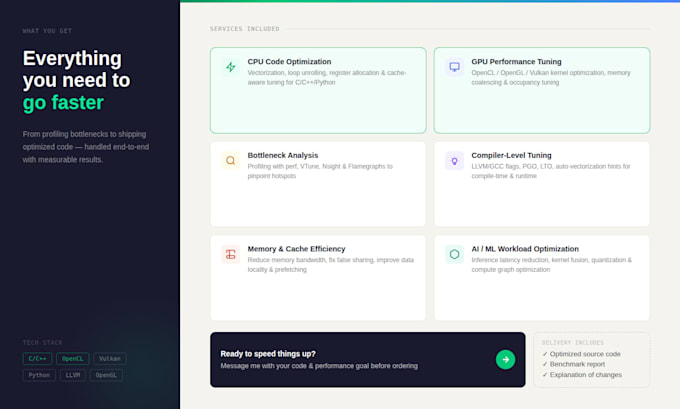Click the 'LLVM/GCC flags, PGO, LTO' description
Viewport: 680px width, 409px height.
pyautogui.click(x=551, y=171)
